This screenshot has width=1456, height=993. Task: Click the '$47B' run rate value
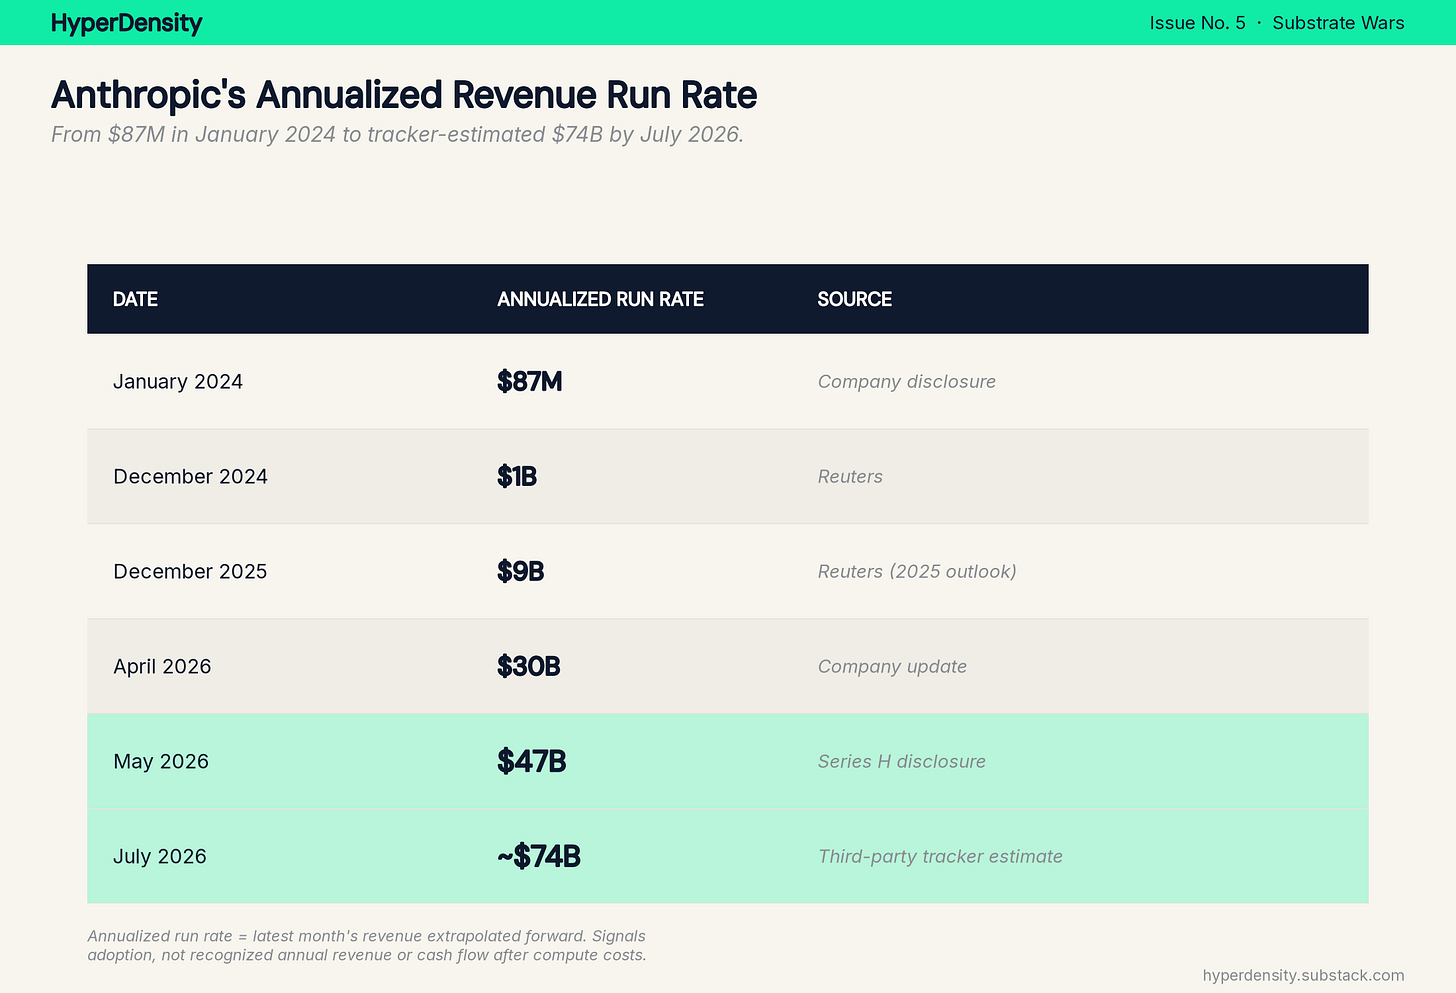tap(532, 761)
